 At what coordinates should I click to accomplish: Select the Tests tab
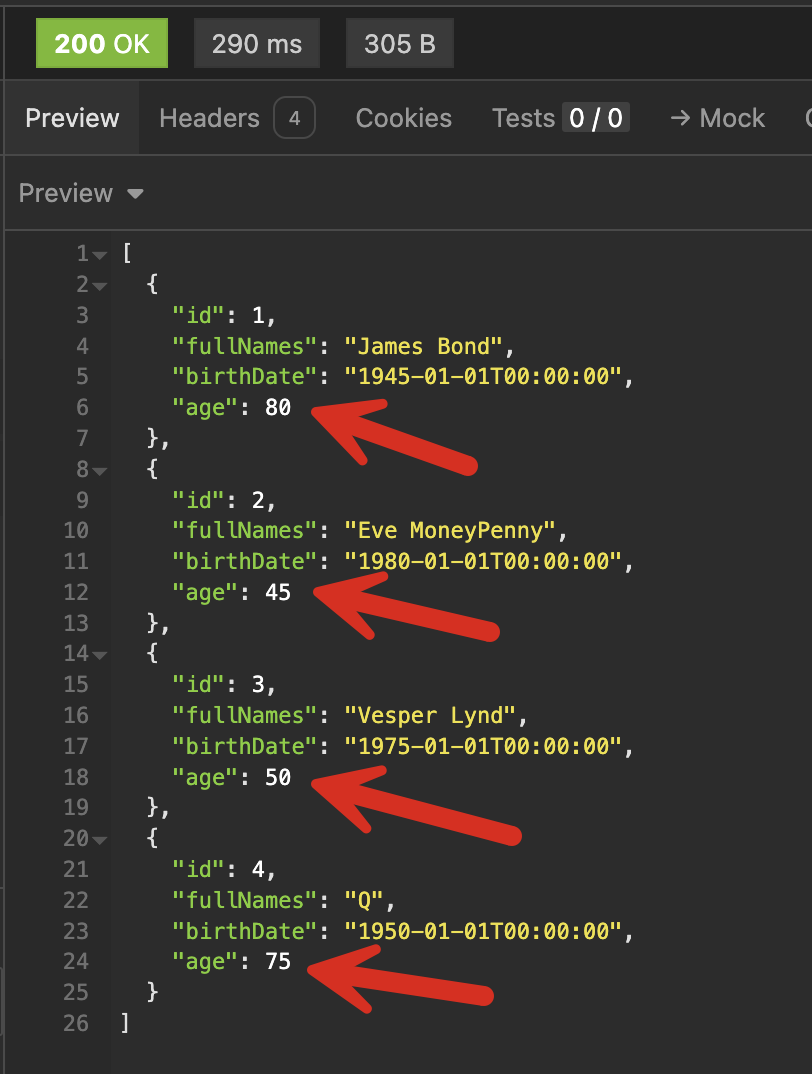560,118
